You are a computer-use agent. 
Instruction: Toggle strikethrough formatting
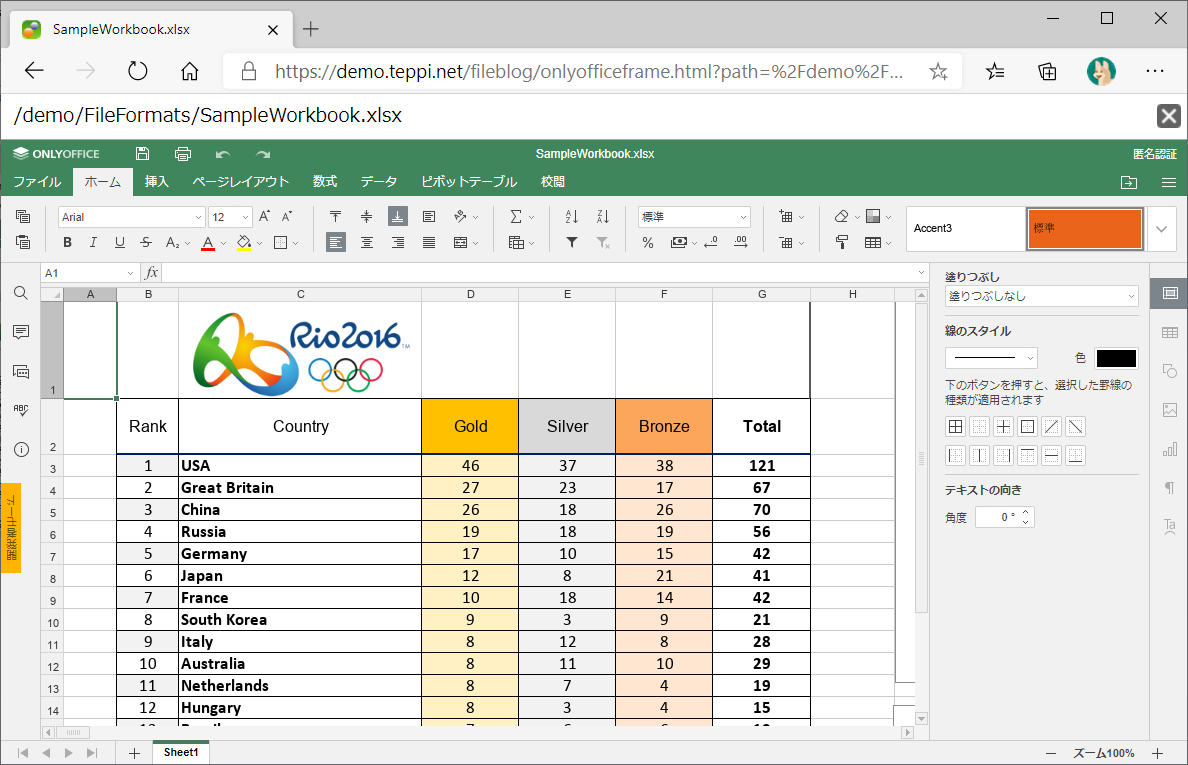[146, 242]
